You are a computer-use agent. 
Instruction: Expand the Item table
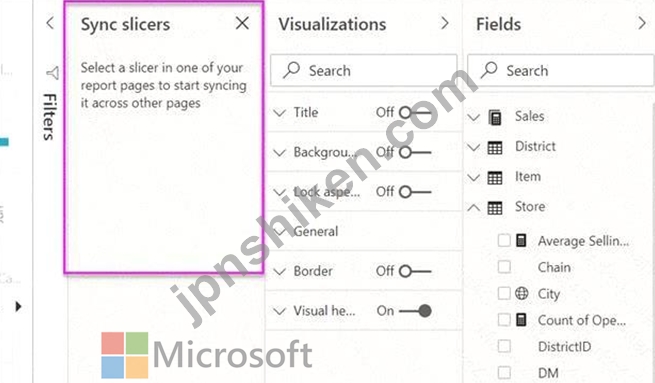474,178
